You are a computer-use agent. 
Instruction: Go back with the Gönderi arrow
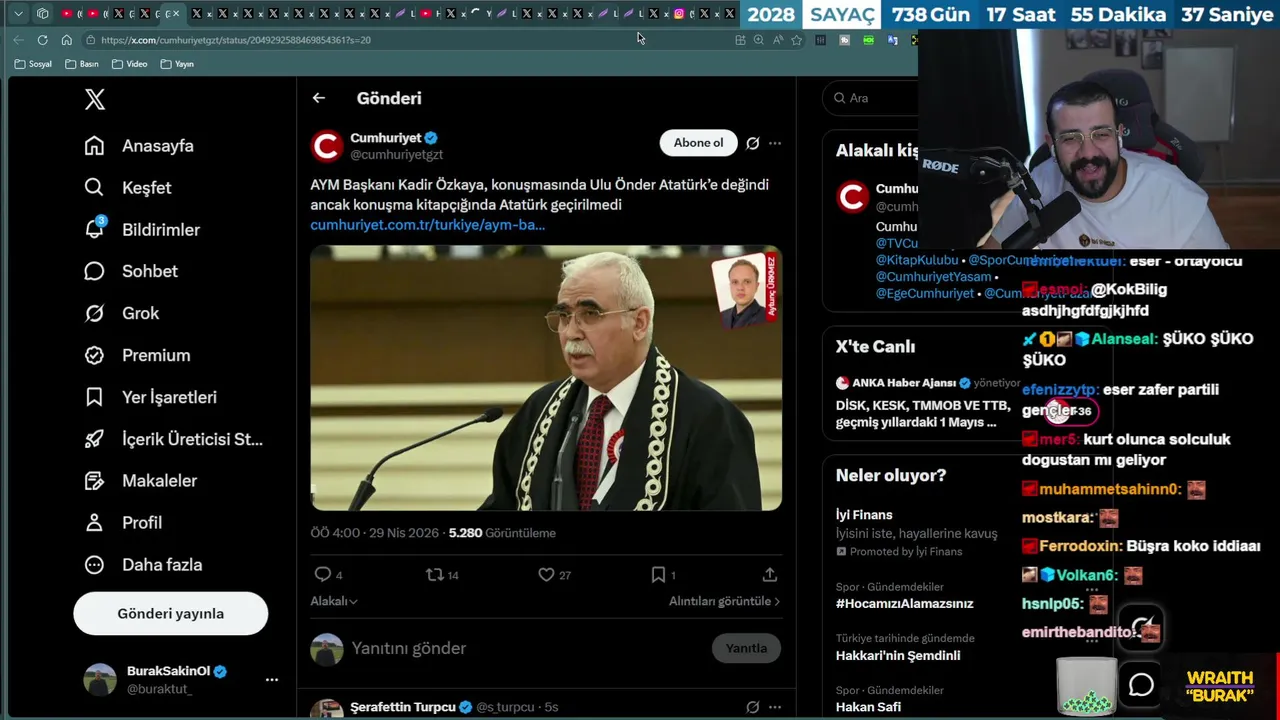[318, 98]
